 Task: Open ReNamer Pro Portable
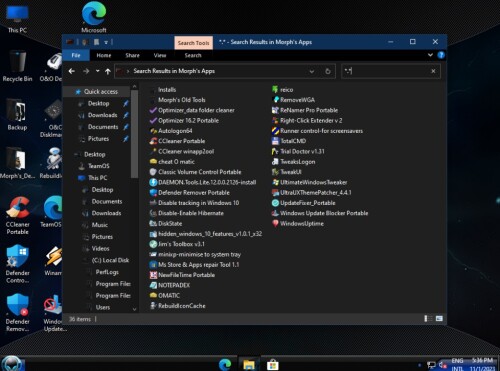point(305,110)
